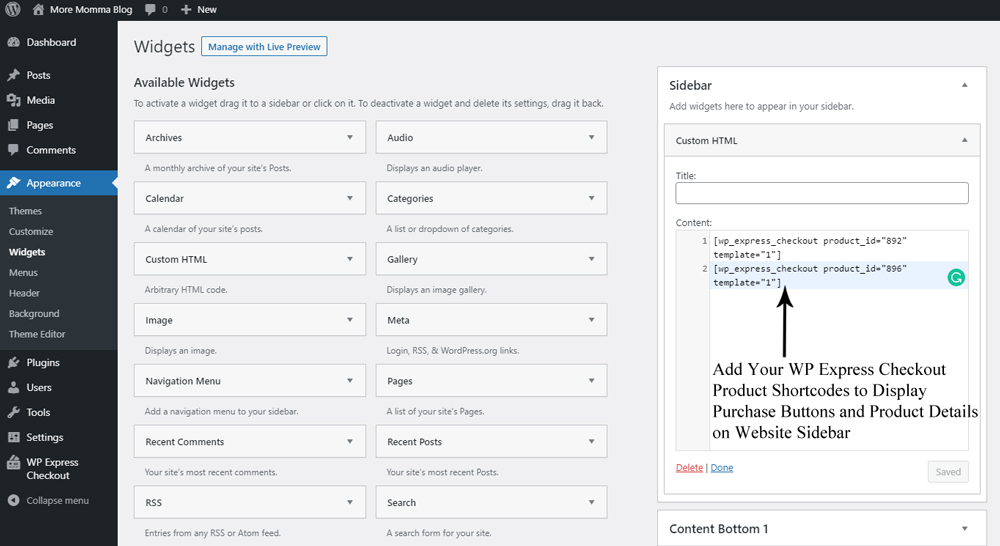
Task: Go to Dashboard menu item
Action: pos(51,42)
